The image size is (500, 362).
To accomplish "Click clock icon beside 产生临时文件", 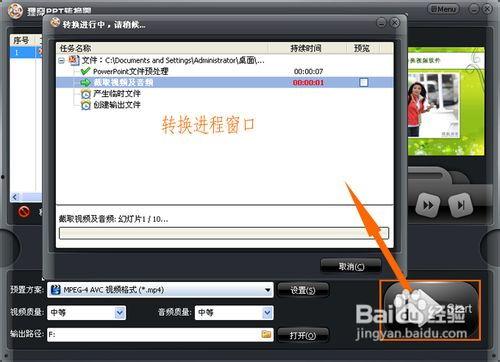I will click(86, 94).
